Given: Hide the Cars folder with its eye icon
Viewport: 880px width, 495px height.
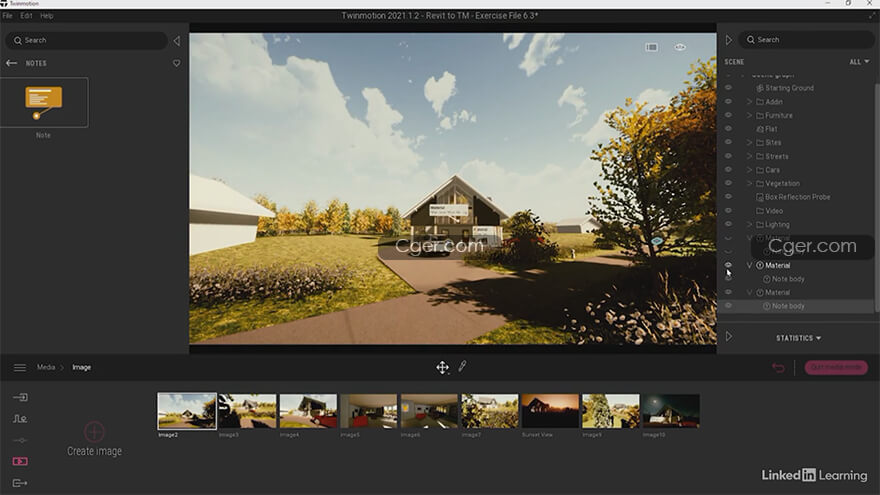Looking at the screenshot, I should [x=728, y=169].
